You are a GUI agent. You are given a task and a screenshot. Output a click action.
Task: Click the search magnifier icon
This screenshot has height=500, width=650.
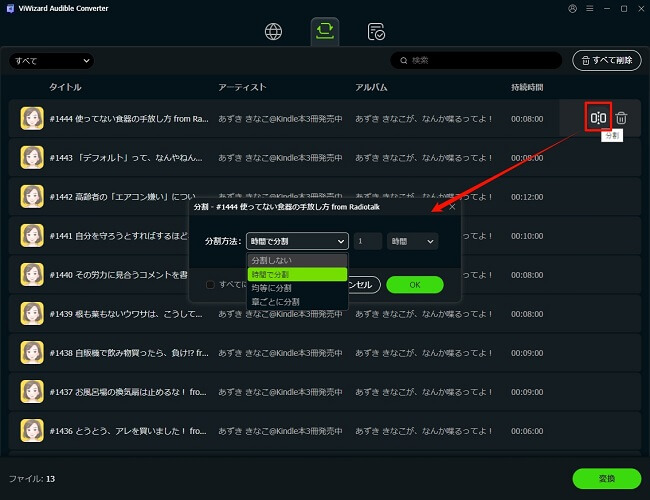click(x=403, y=61)
